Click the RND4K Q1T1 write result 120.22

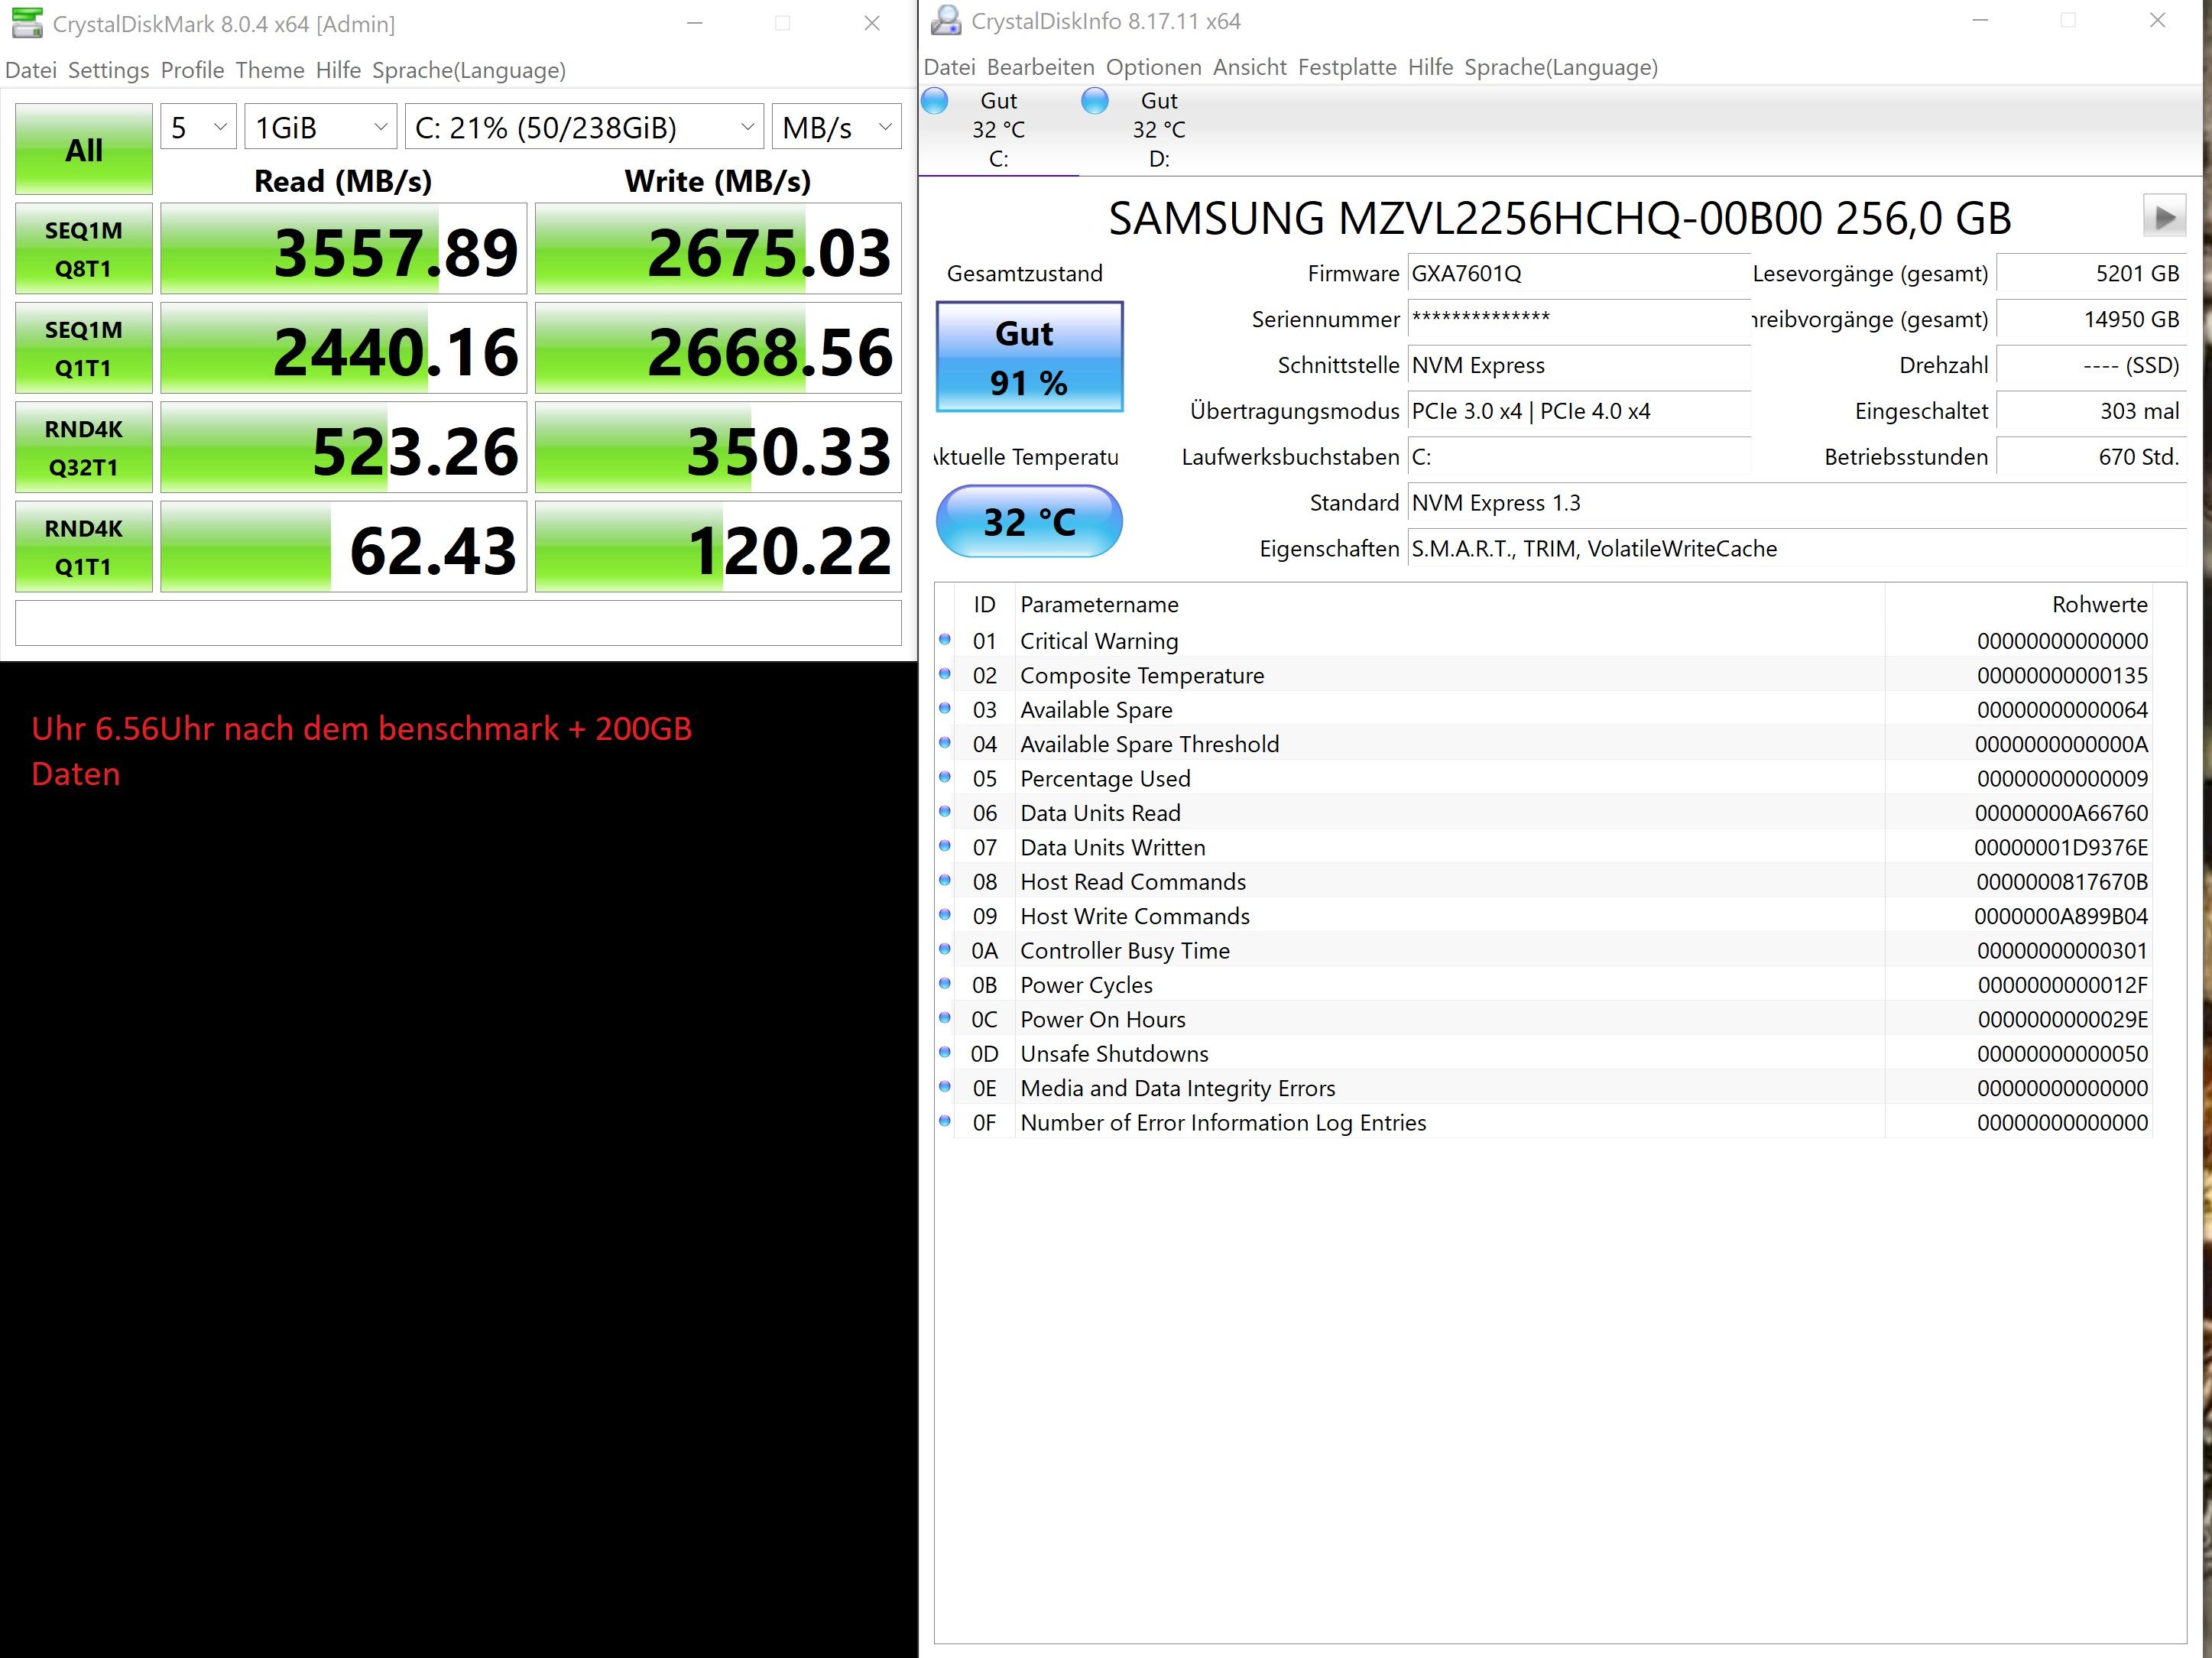point(718,547)
